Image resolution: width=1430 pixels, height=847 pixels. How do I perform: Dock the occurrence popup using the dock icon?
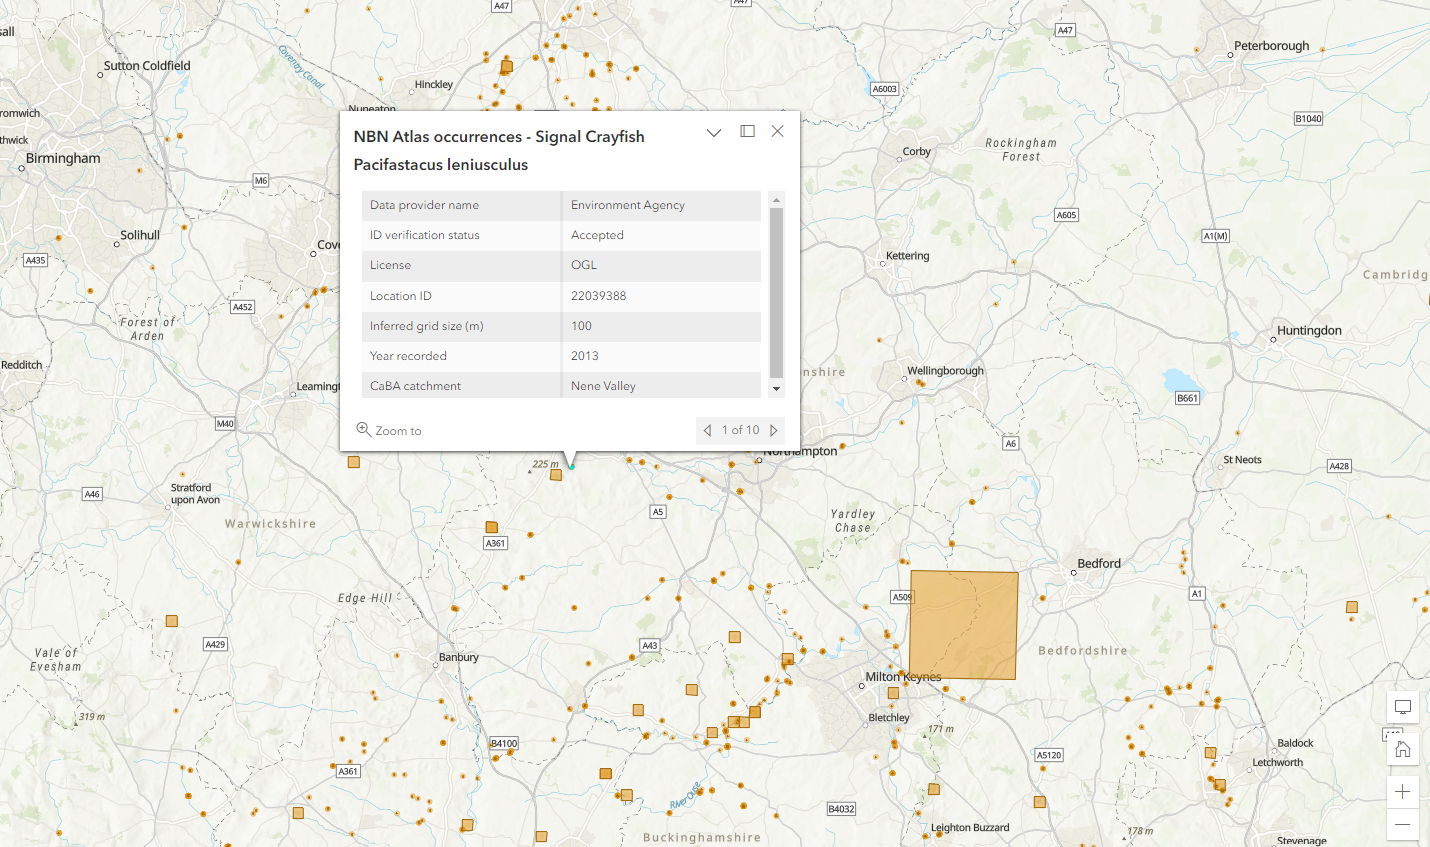(747, 131)
